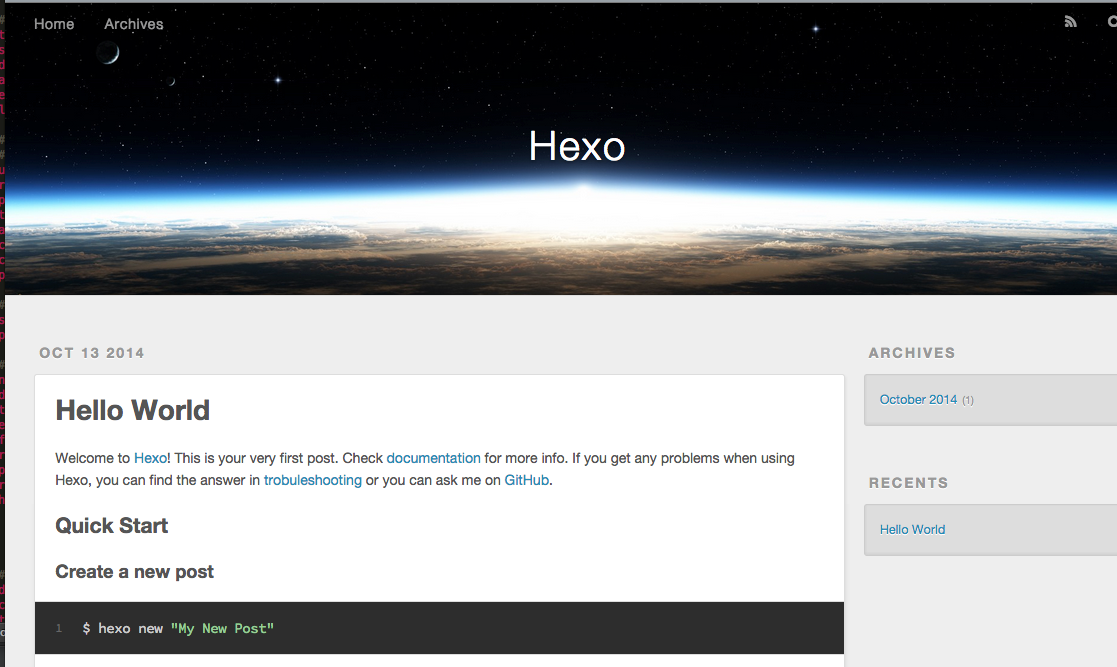The width and height of the screenshot is (1117, 667).
Task: Click the Quick Start heading
Action: (x=112, y=526)
